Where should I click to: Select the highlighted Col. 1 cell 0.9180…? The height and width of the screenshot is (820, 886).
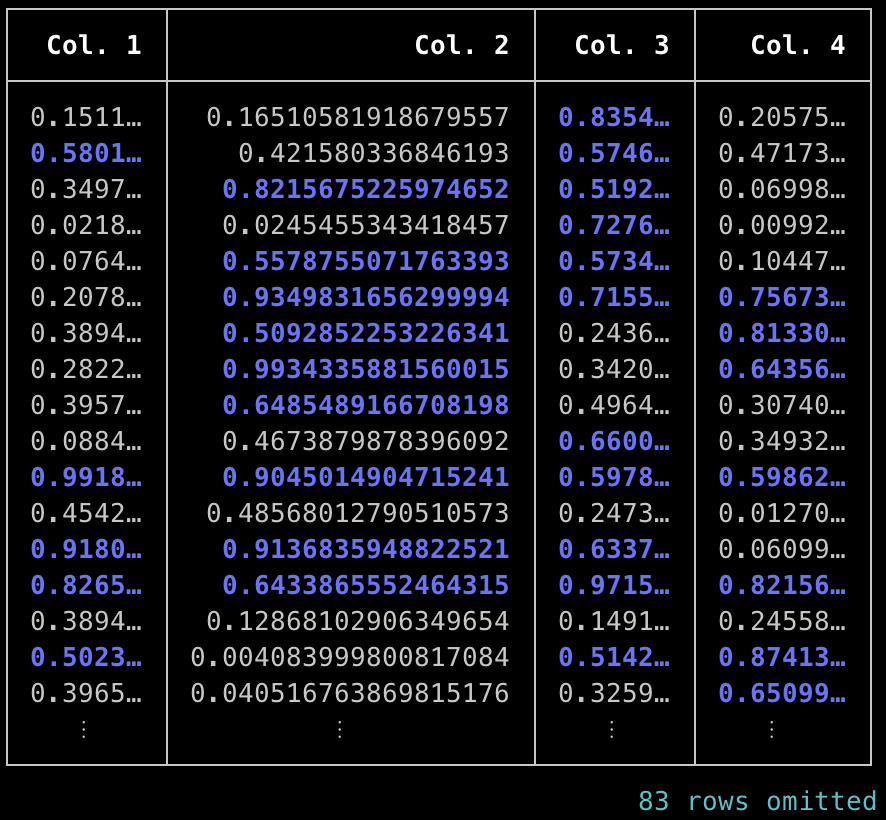click(86, 549)
